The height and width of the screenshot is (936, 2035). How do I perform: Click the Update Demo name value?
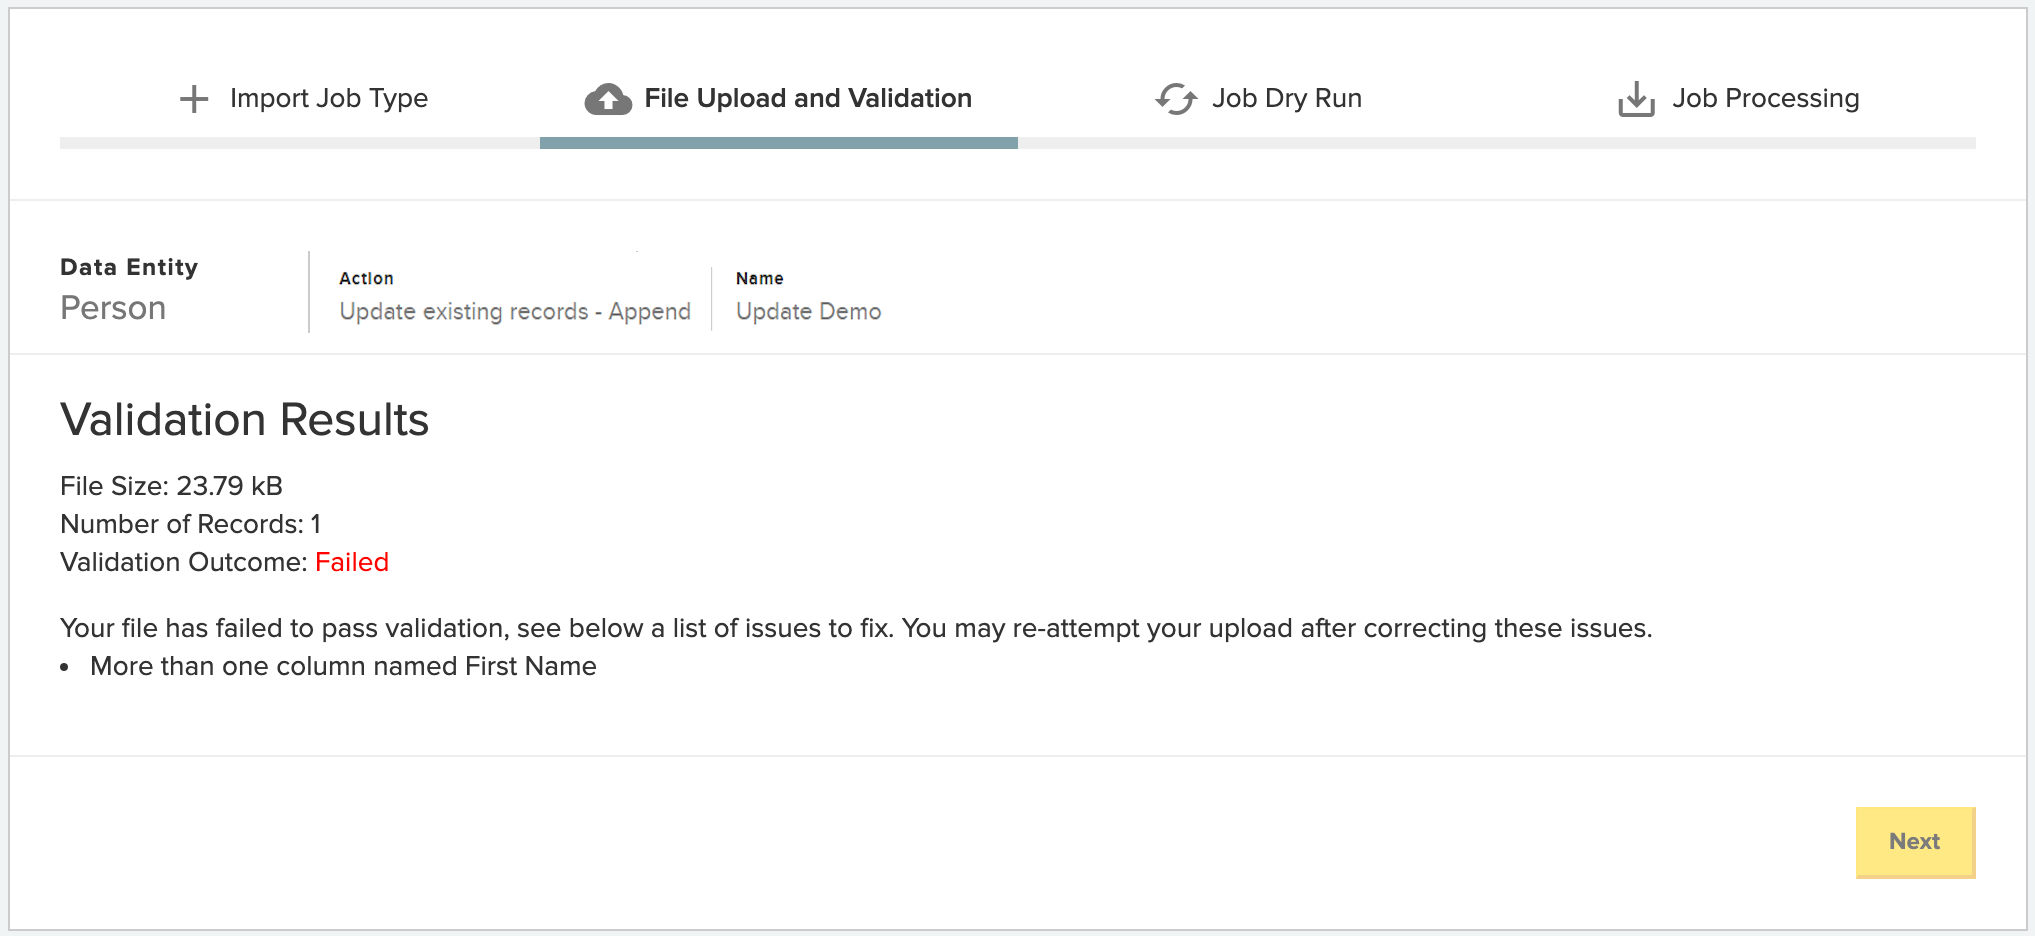(x=808, y=311)
